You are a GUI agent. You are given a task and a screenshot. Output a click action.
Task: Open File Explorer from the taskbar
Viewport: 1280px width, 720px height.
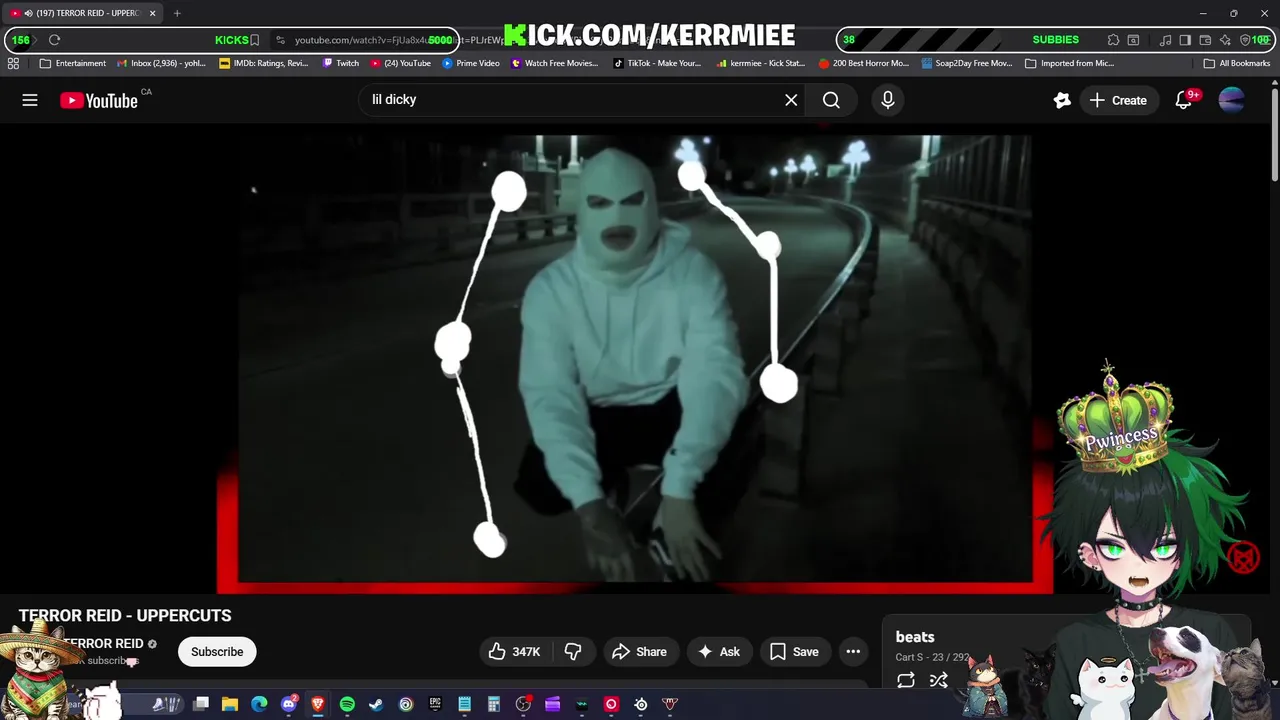coord(230,704)
